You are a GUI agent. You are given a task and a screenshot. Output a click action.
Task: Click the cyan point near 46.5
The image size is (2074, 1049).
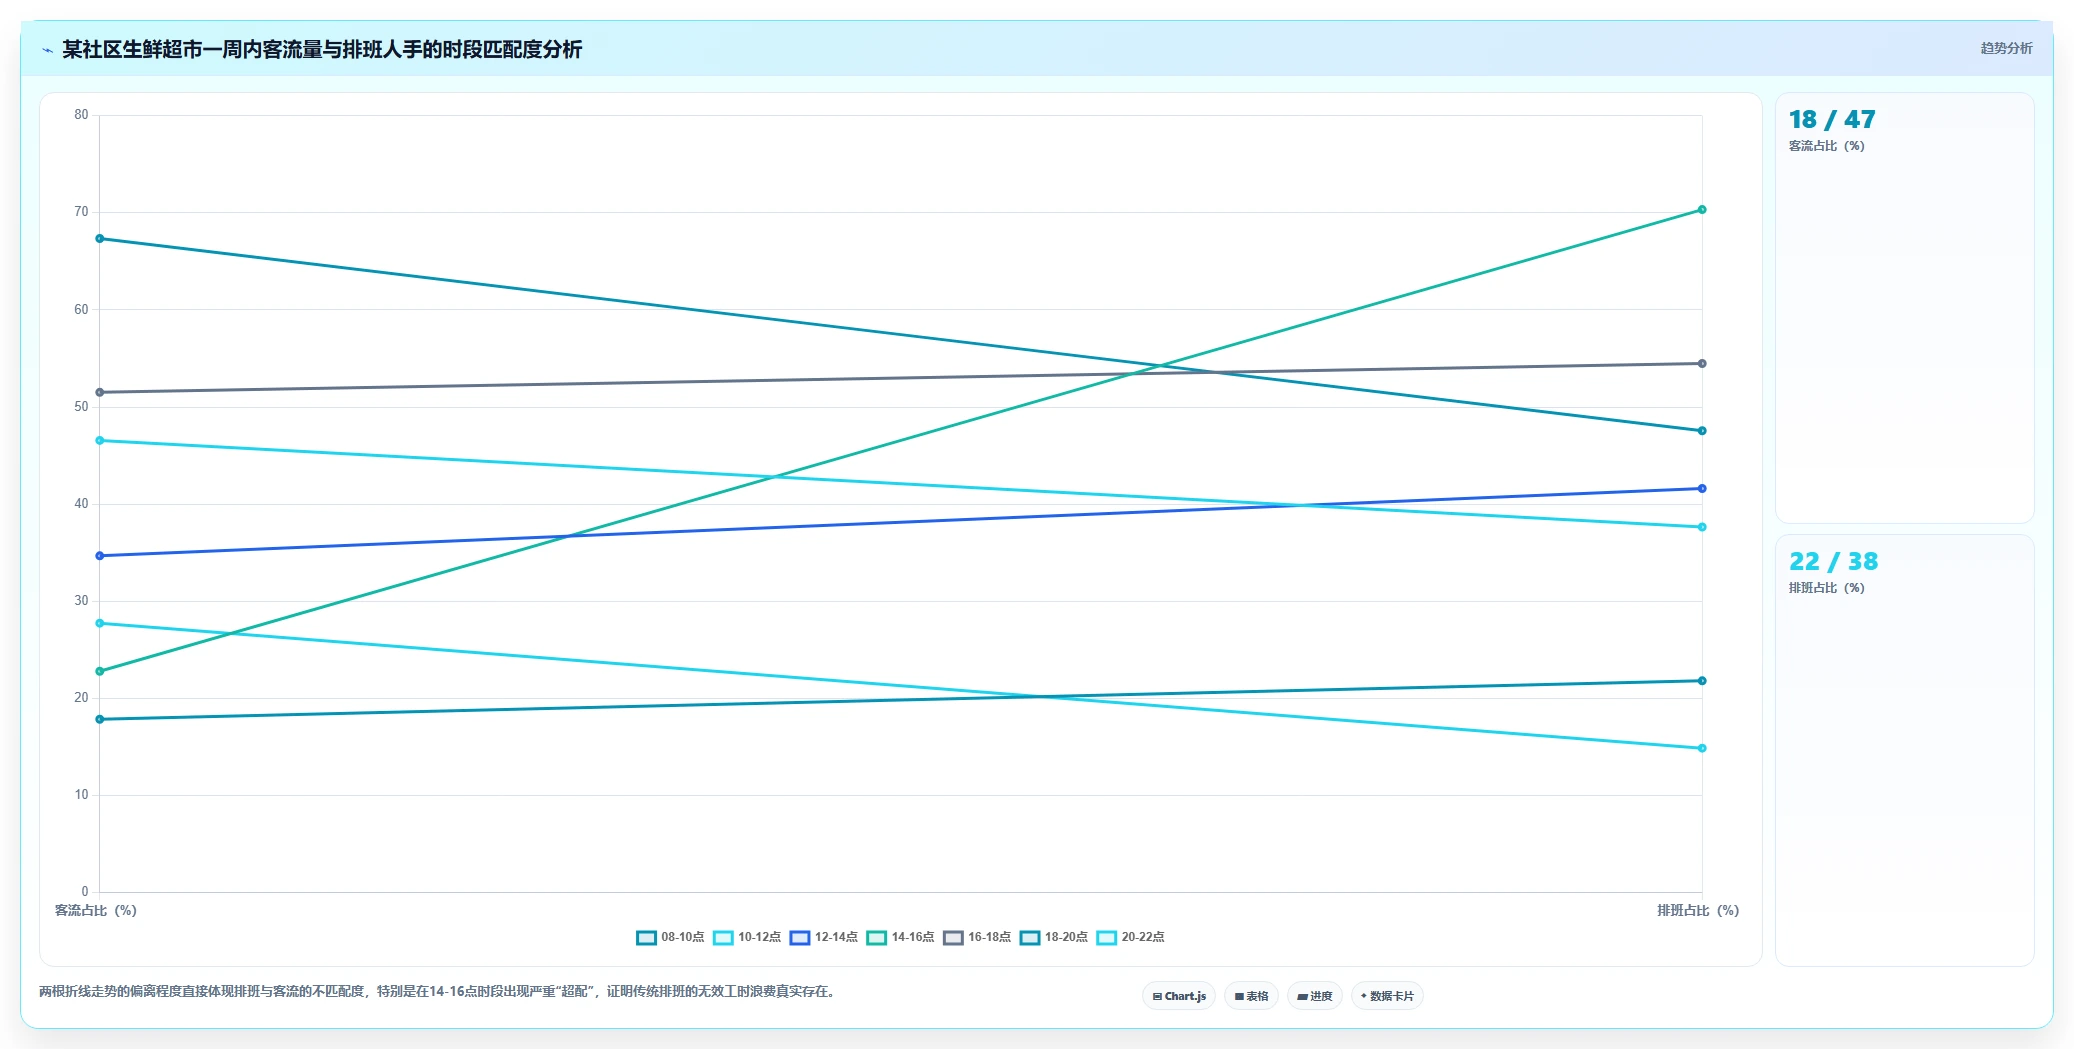[99, 440]
